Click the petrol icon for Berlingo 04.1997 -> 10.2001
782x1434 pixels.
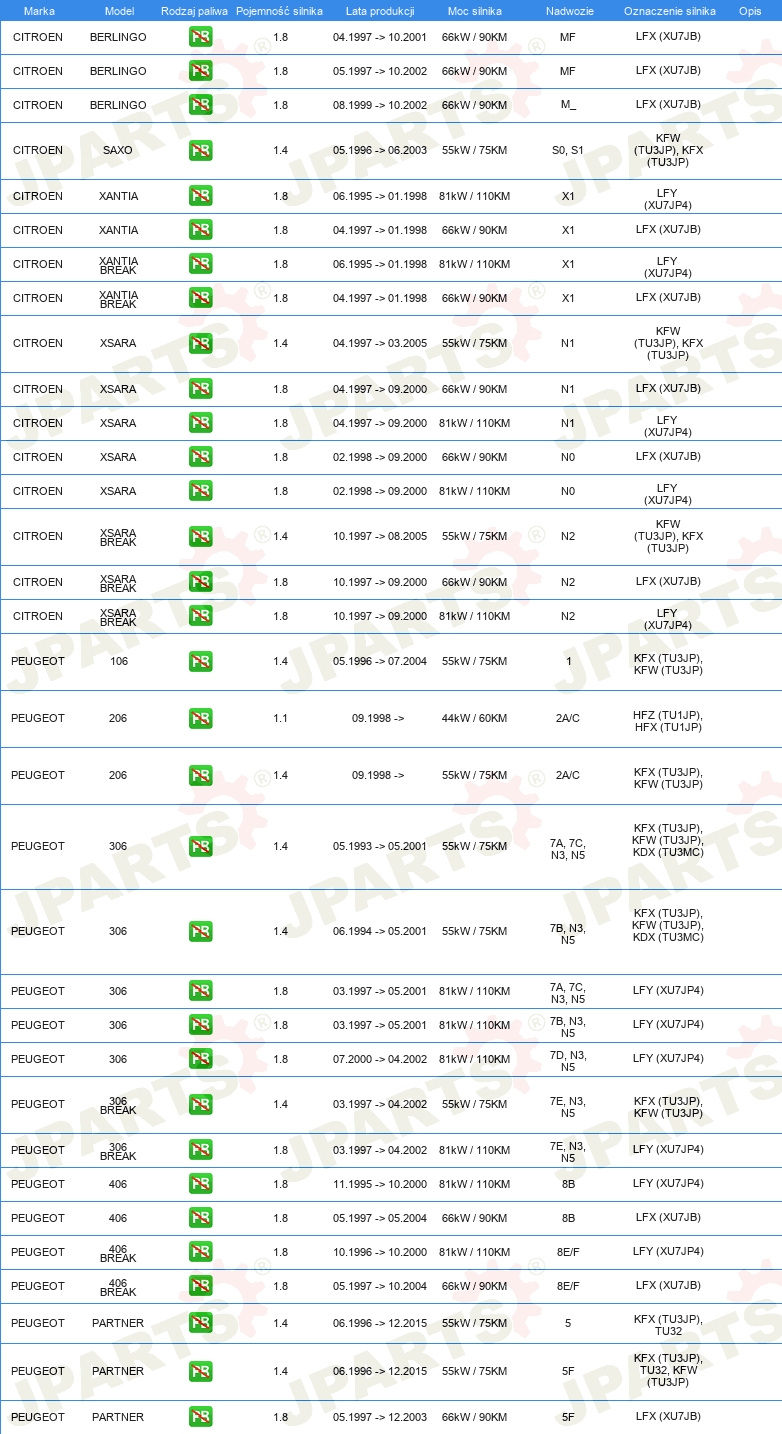(x=200, y=37)
